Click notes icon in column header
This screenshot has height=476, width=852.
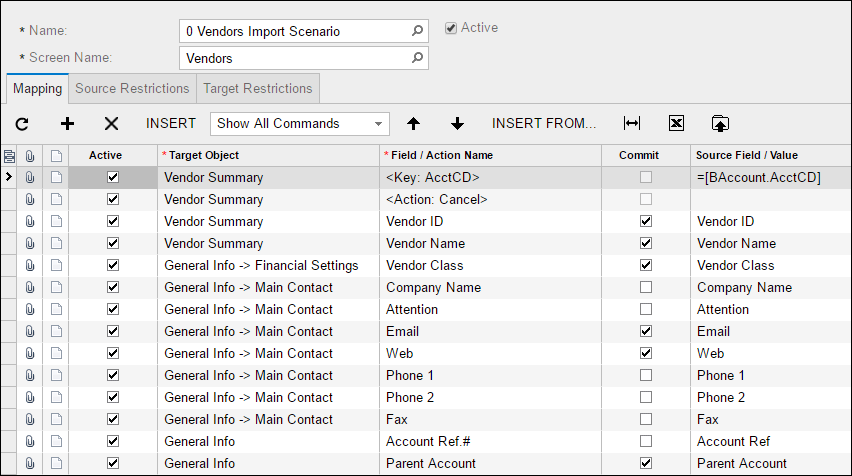coord(56,156)
